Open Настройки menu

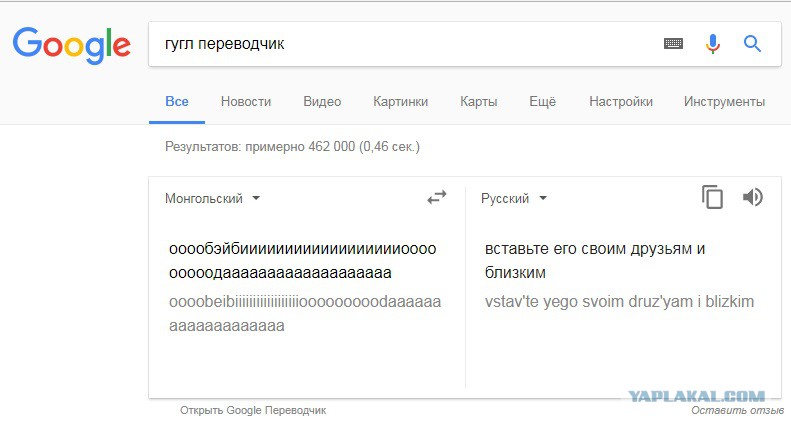click(620, 101)
